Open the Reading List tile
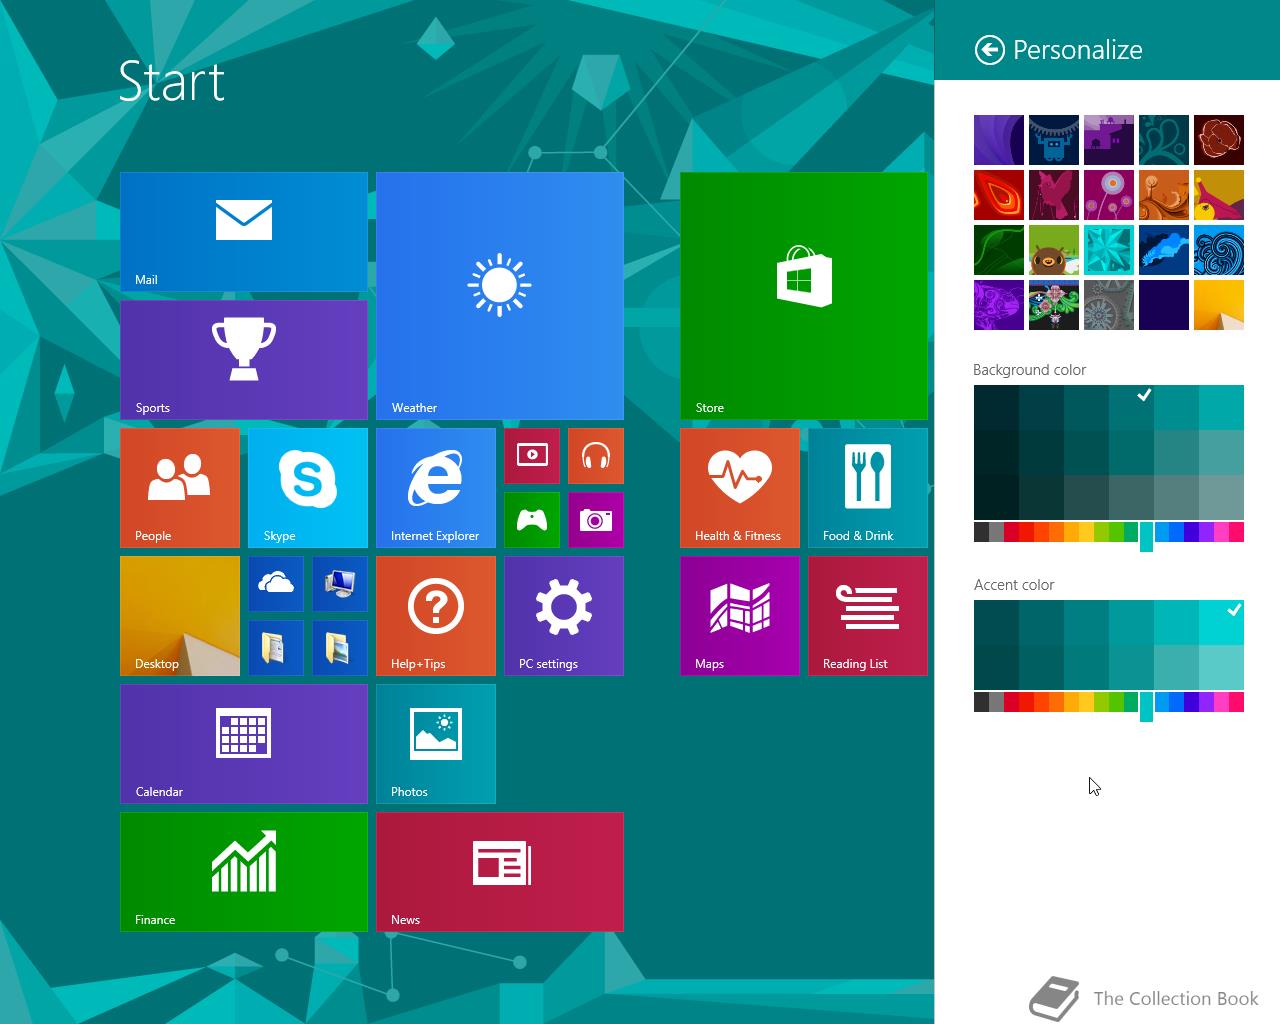This screenshot has width=1280, height=1024. 868,616
